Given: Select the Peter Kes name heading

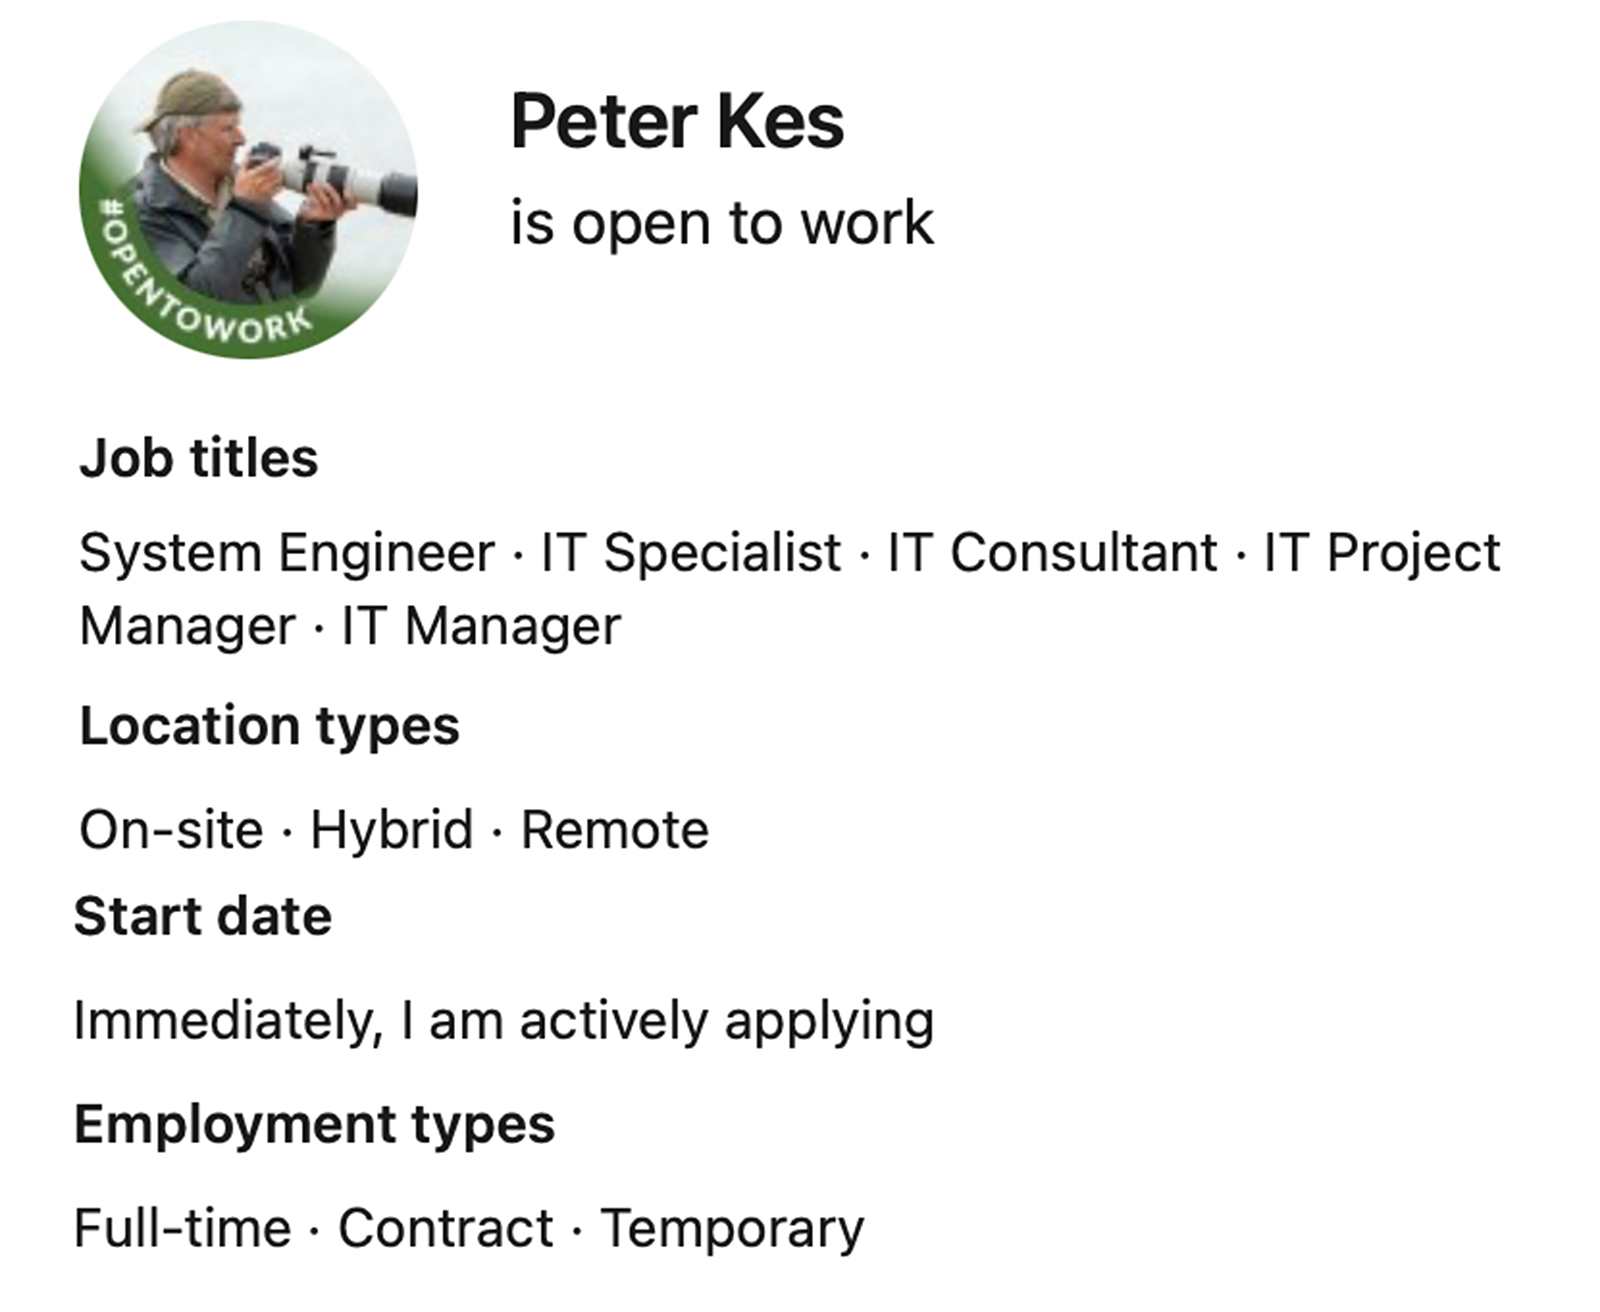Looking at the screenshot, I should 677,122.
